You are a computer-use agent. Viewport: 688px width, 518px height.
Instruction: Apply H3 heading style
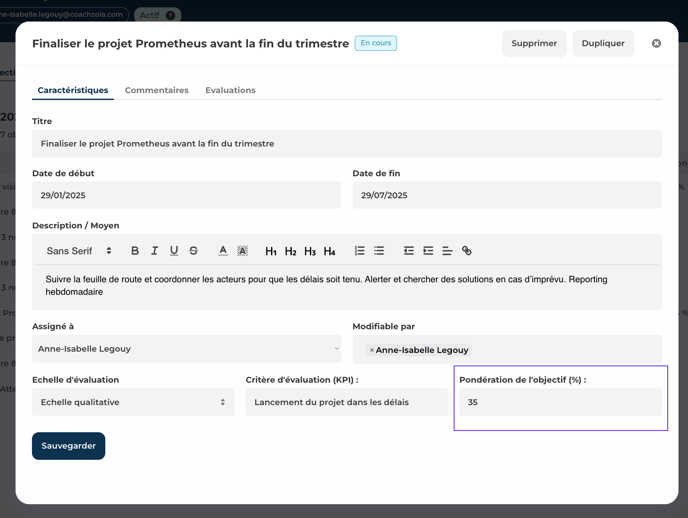pyautogui.click(x=310, y=251)
